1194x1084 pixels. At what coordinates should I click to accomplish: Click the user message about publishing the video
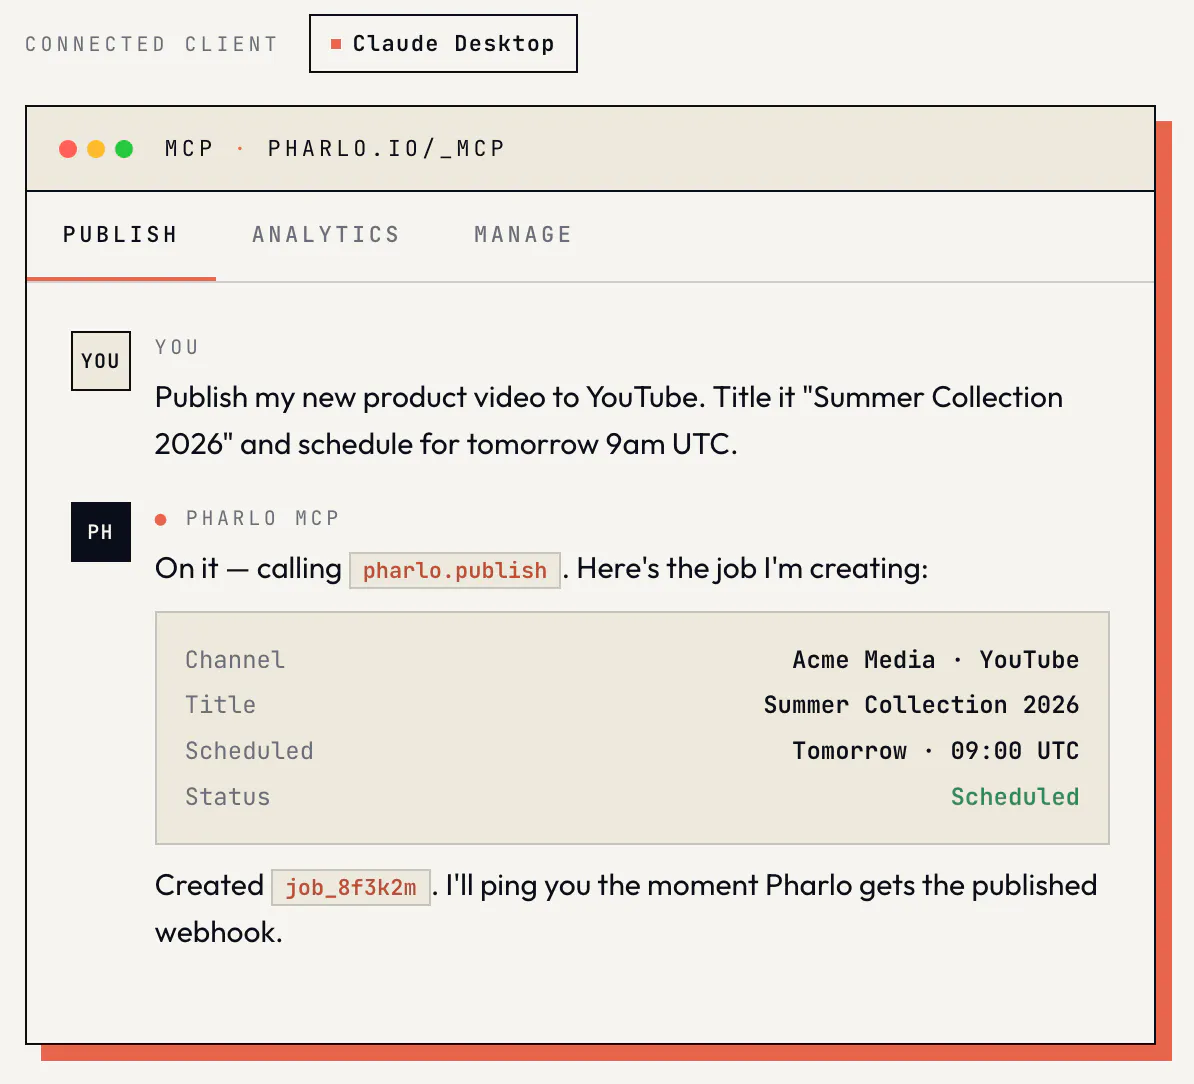pyautogui.click(x=608, y=421)
